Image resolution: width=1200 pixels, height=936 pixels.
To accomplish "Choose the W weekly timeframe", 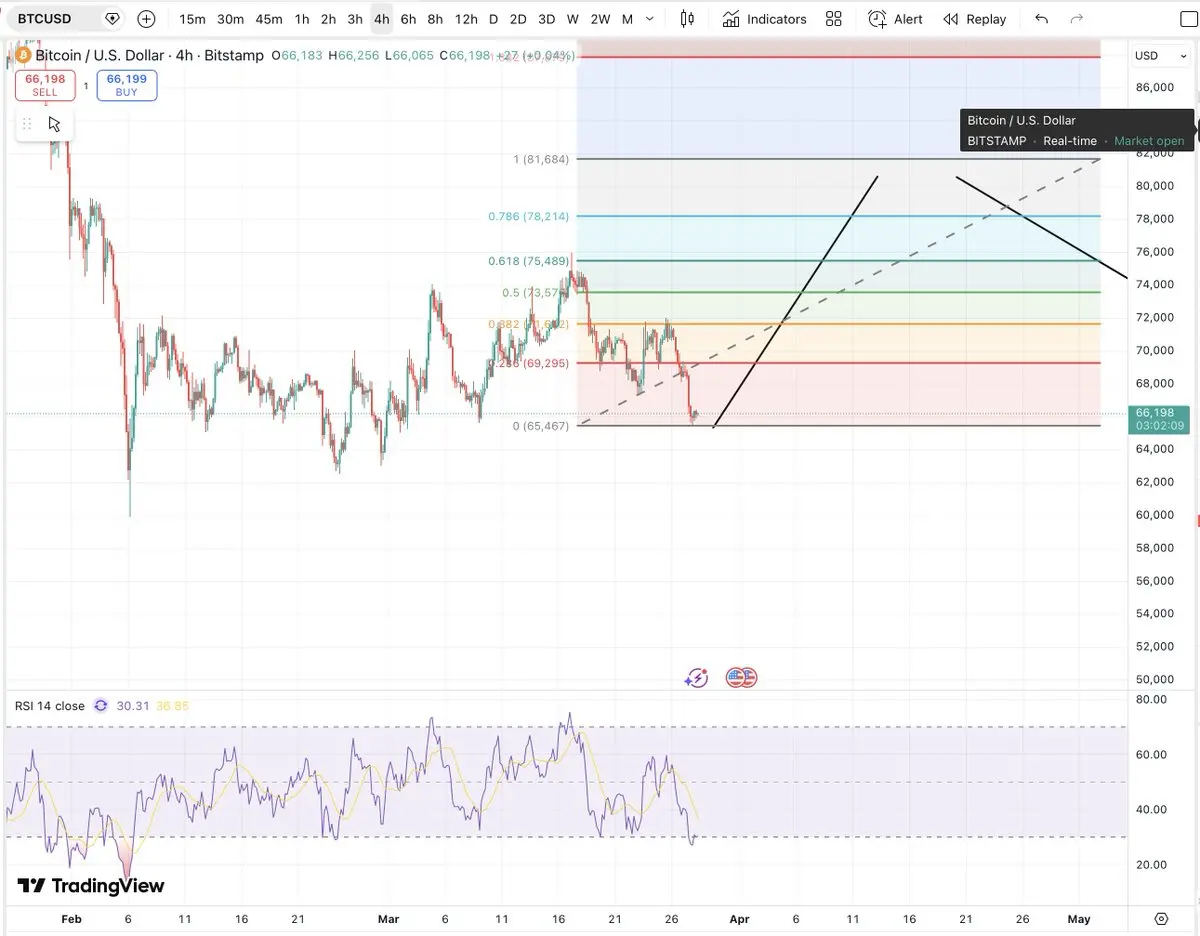I will [572, 19].
